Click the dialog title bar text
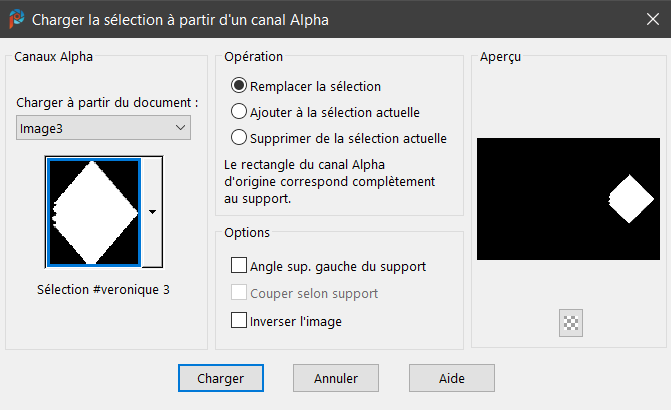Screen dimensions: 671x410 tap(180, 19)
